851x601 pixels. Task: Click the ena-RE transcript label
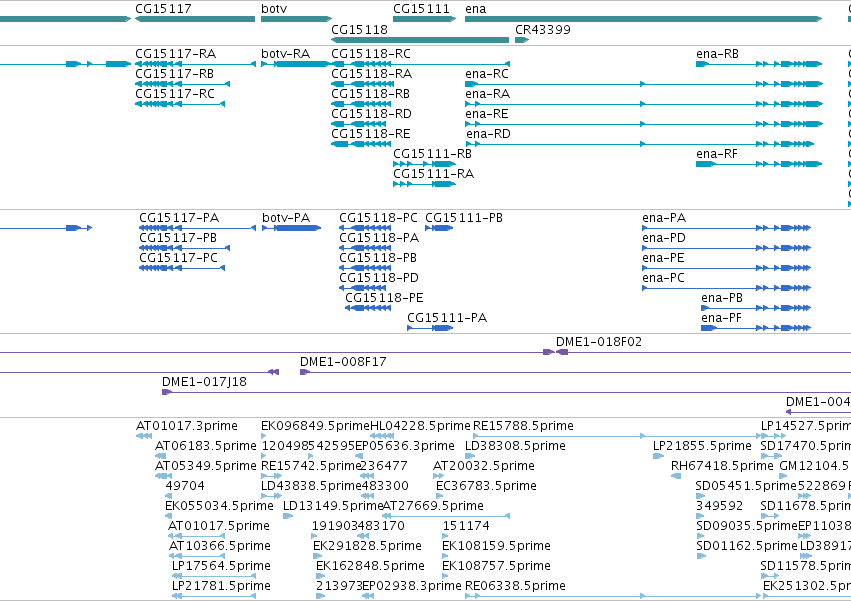coord(487,114)
